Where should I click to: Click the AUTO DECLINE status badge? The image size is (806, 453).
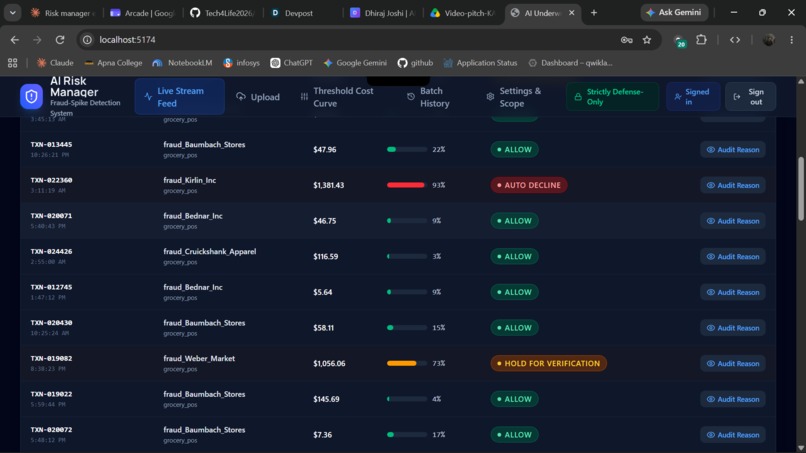coord(529,185)
